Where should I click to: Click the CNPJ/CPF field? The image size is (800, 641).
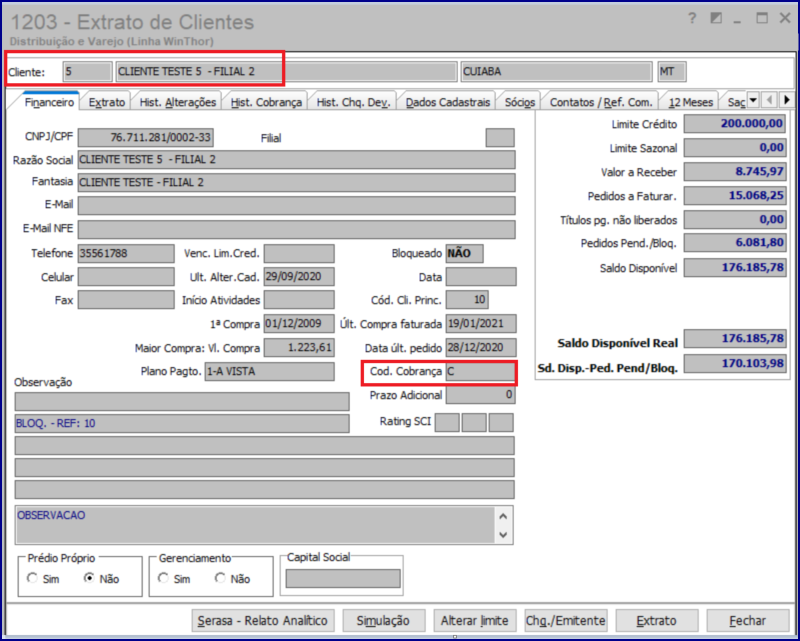[x=145, y=137]
